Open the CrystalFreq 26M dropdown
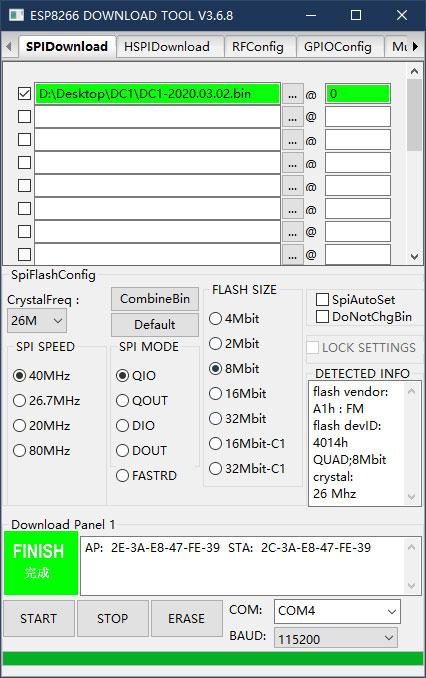 point(37,320)
